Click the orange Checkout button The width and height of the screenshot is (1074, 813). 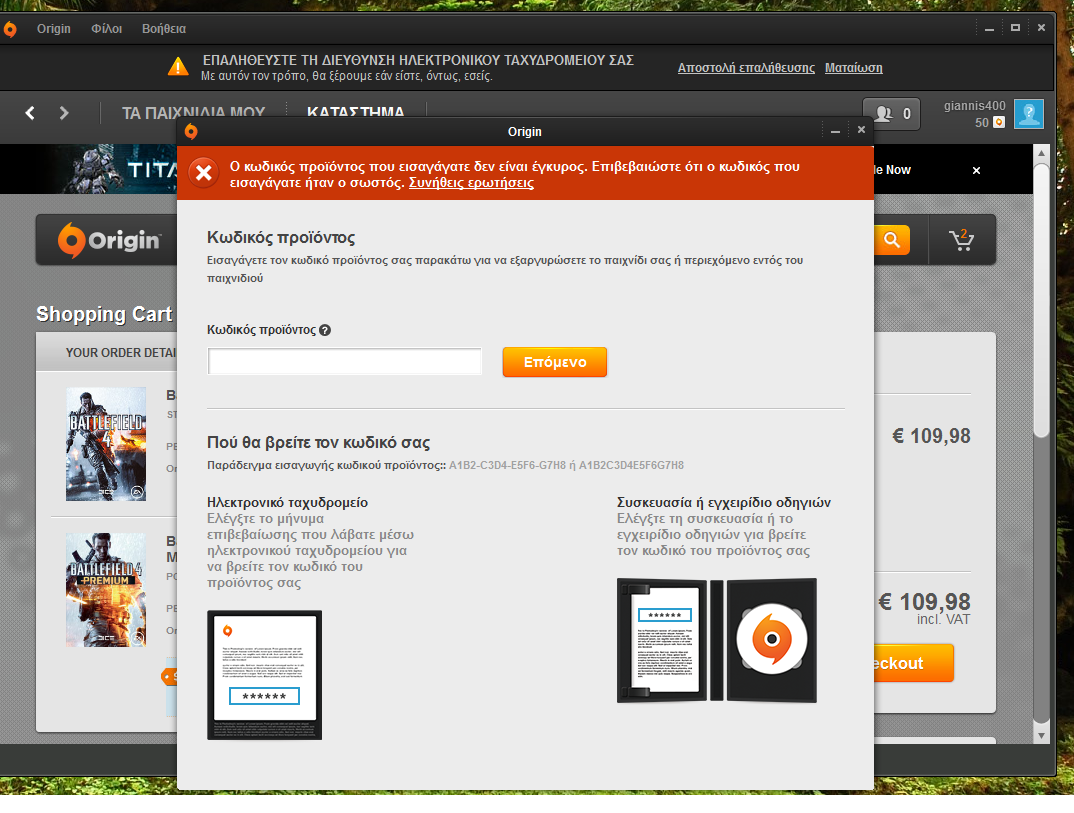pyautogui.click(x=914, y=663)
